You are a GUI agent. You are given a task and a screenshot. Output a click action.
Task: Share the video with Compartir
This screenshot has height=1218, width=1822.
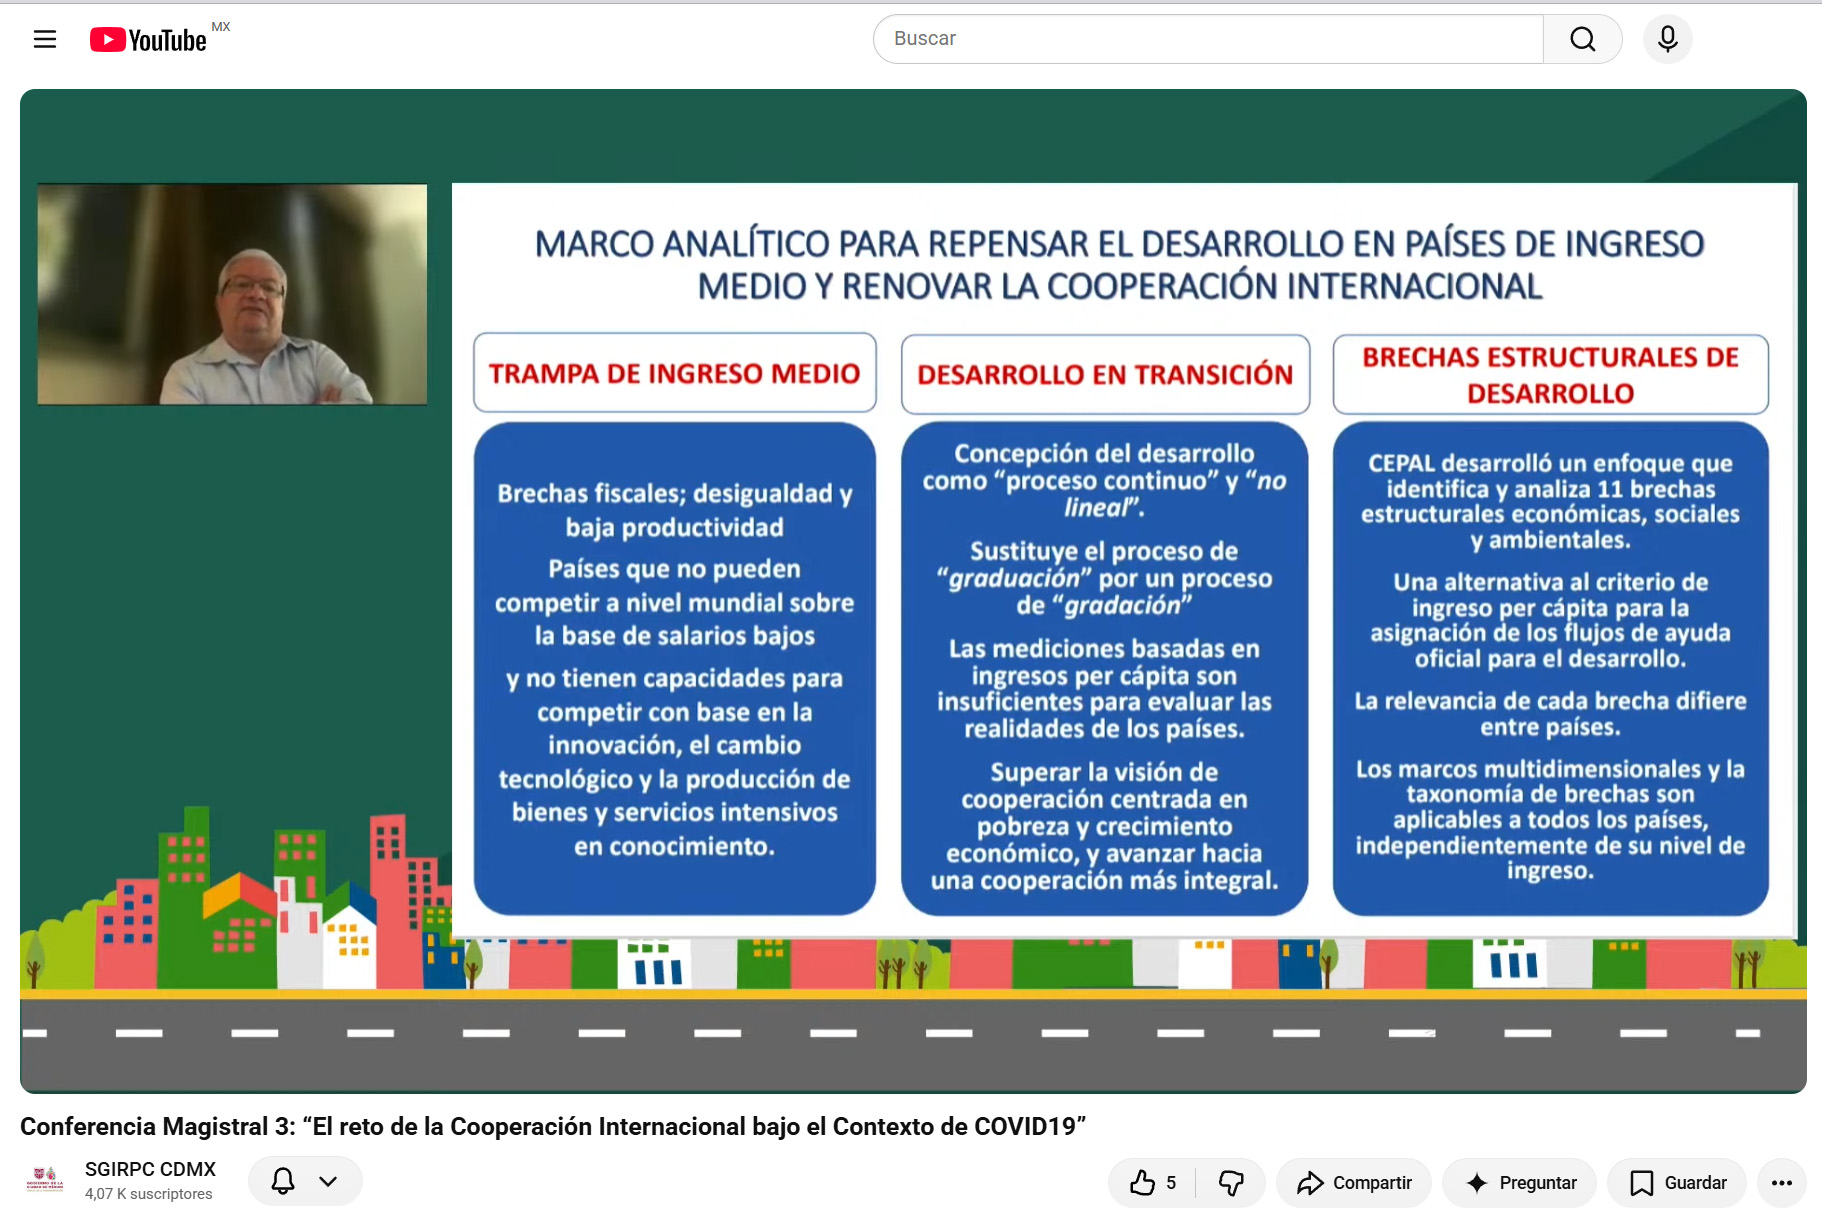click(1354, 1183)
